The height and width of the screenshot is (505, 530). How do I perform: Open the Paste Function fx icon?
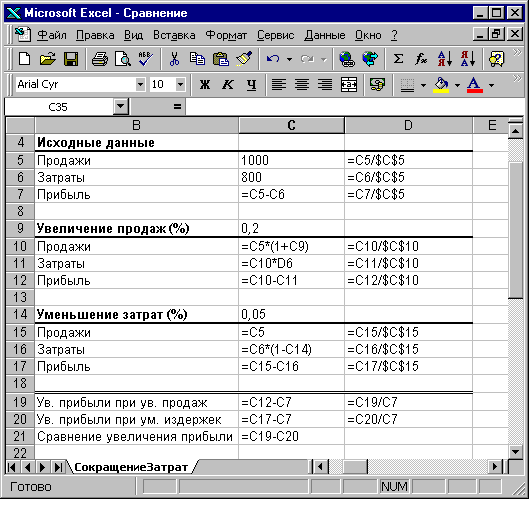[x=421, y=59]
